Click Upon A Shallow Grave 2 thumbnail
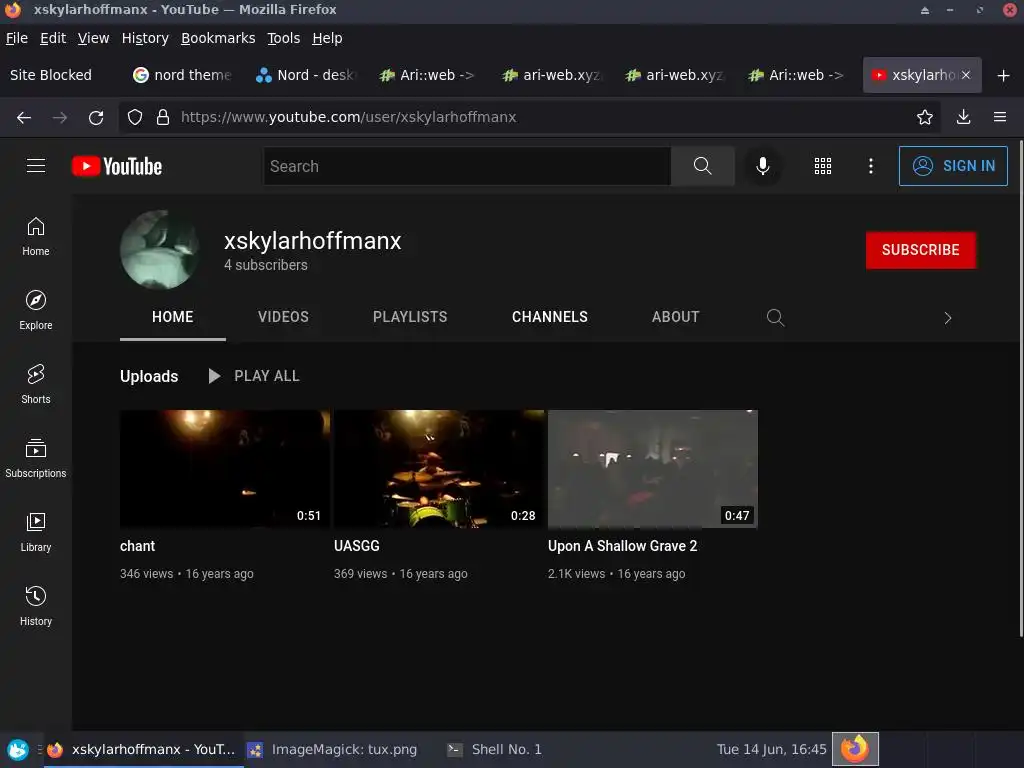 (653, 469)
